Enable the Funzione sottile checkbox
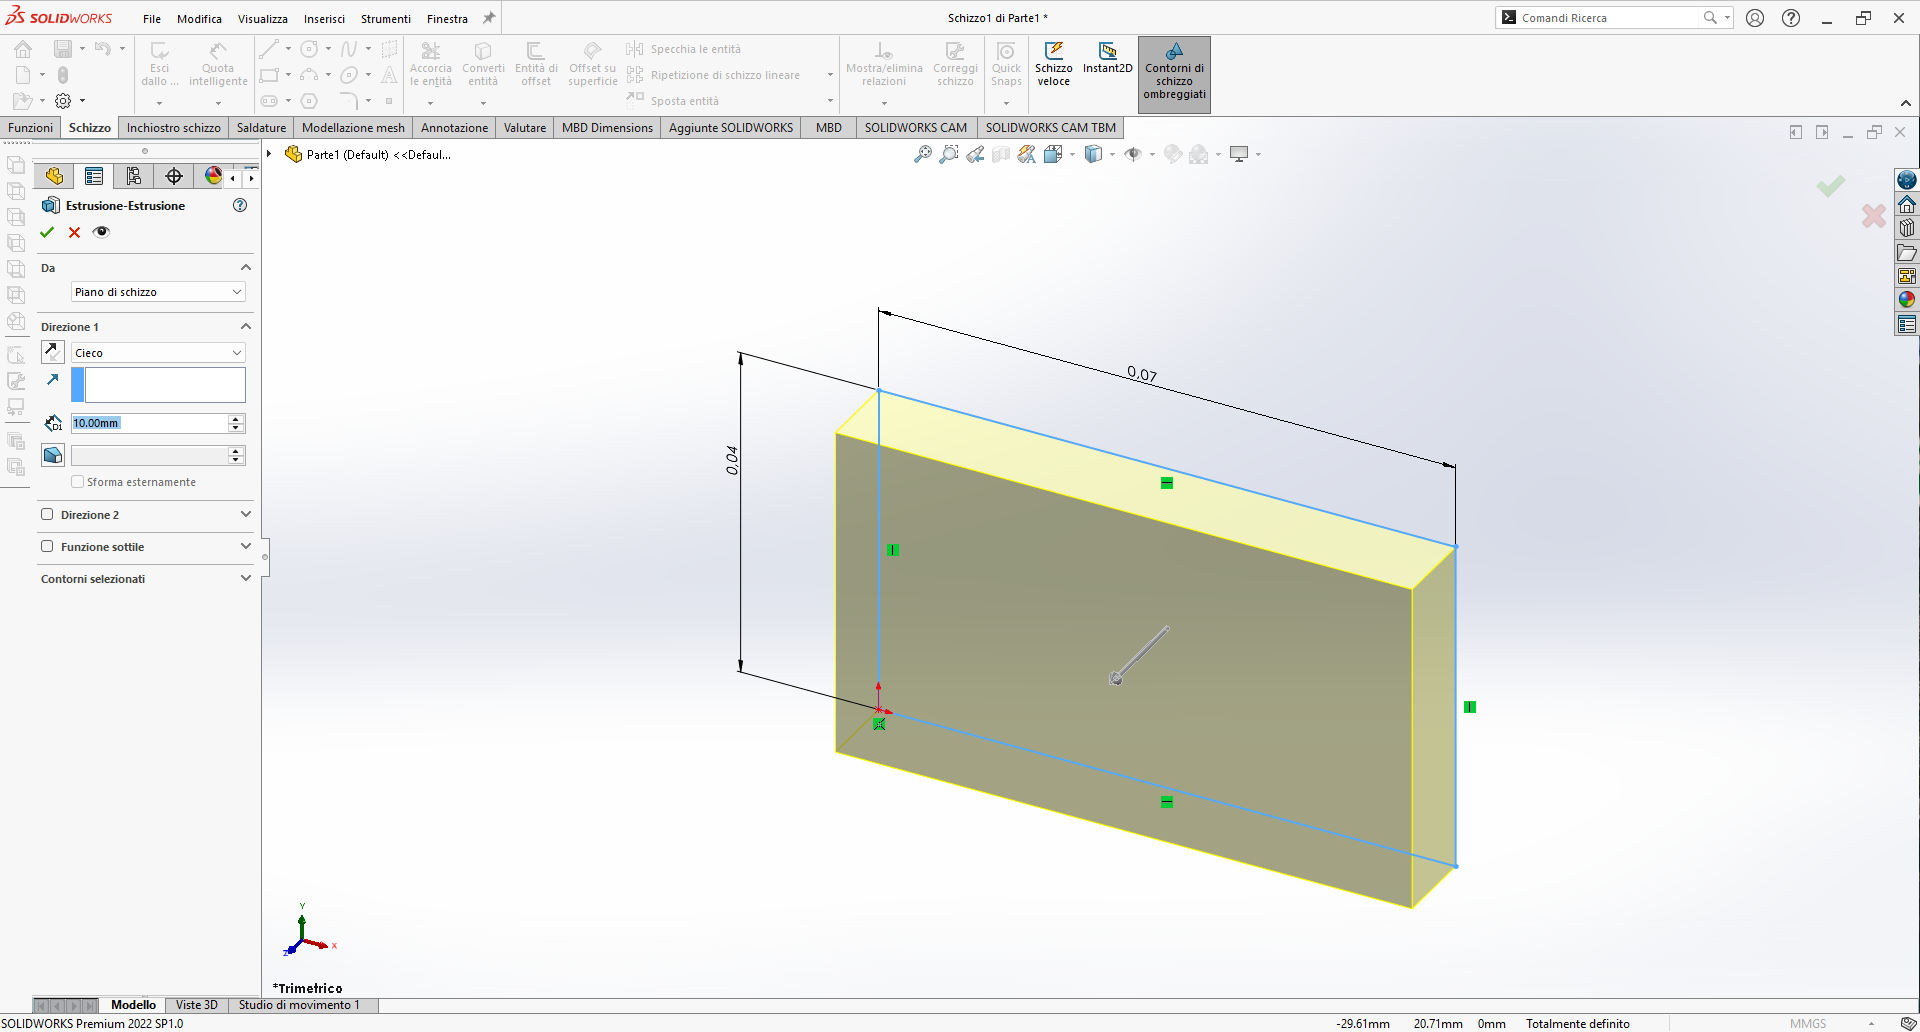The image size is (1920, 1032). (47, 547)
